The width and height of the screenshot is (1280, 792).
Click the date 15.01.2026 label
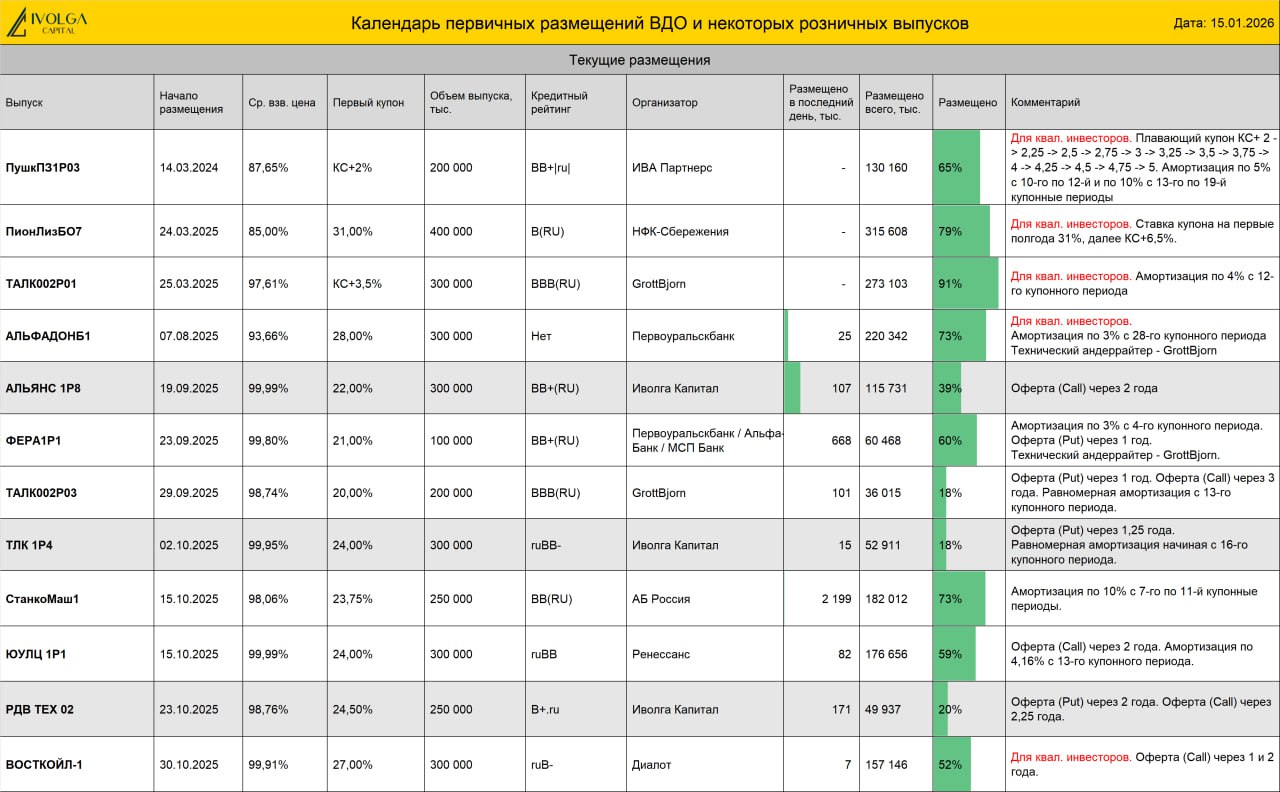point(1223,23)
